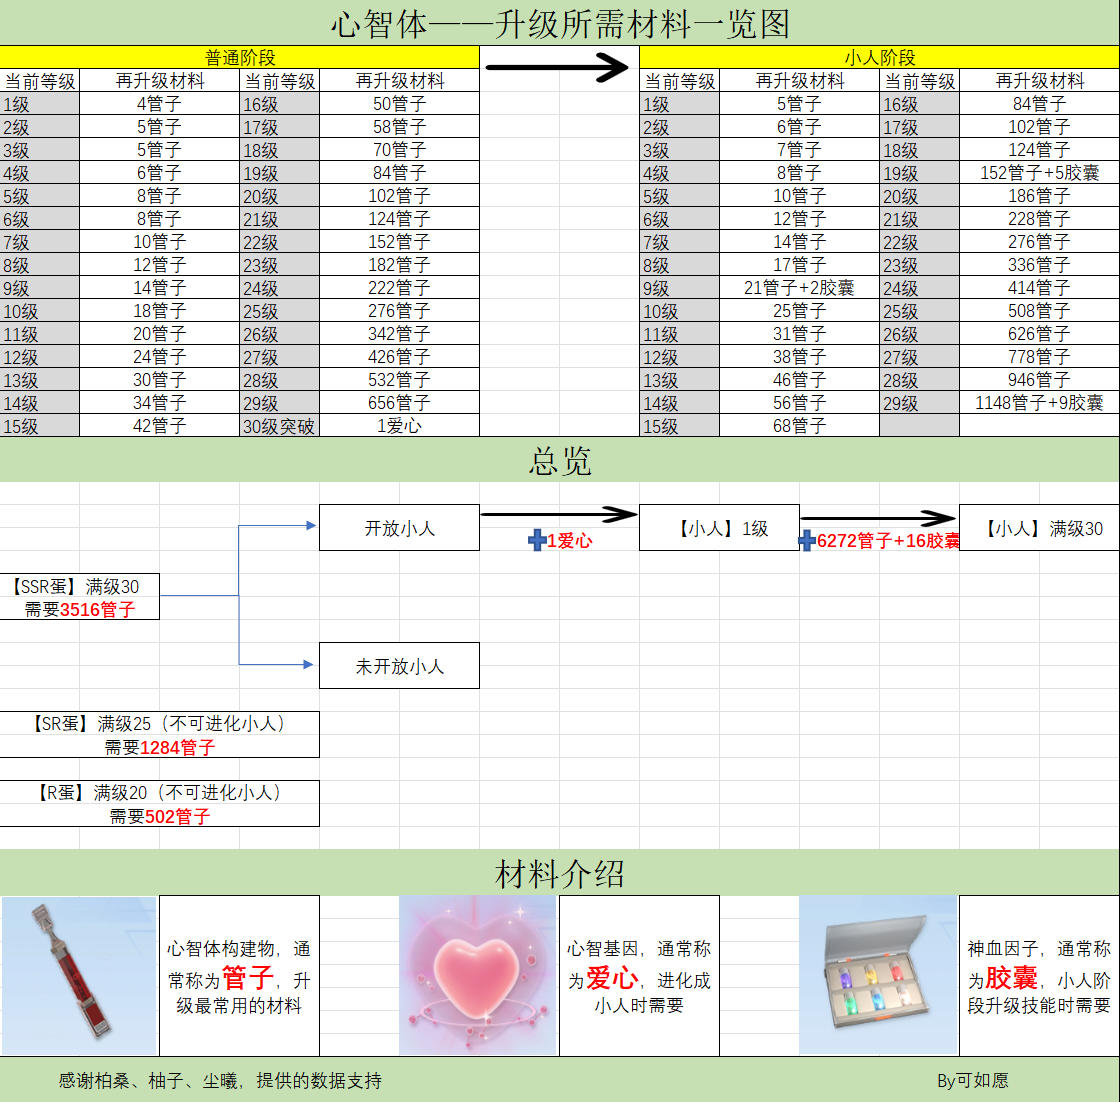This screenshot has width=1120, height=1102.
Task: Select the capsule box (胶囊) material image
Action: coord(879,976)
